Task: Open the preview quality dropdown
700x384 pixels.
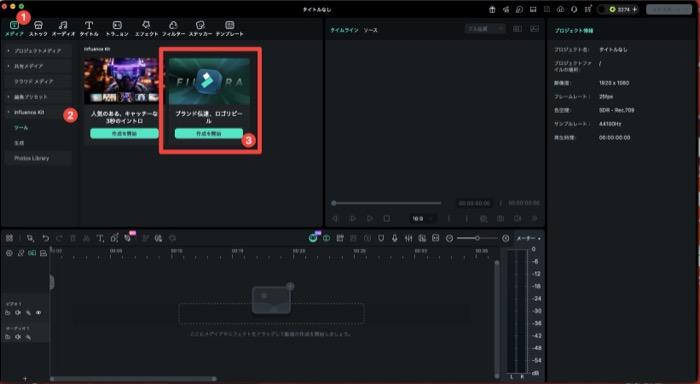Action: click(485, 29)
